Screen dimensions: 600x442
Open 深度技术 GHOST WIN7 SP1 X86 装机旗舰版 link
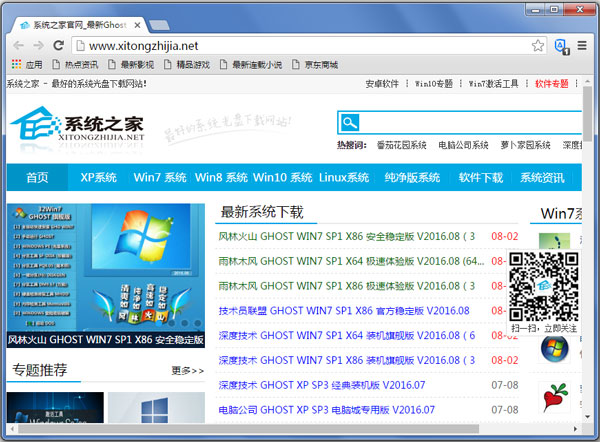pos(346,360)
